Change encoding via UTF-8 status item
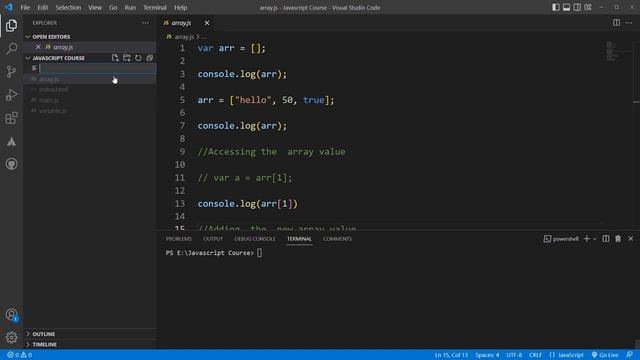The image size is (640, 360). pyautogui.click(x=514, y=355)
